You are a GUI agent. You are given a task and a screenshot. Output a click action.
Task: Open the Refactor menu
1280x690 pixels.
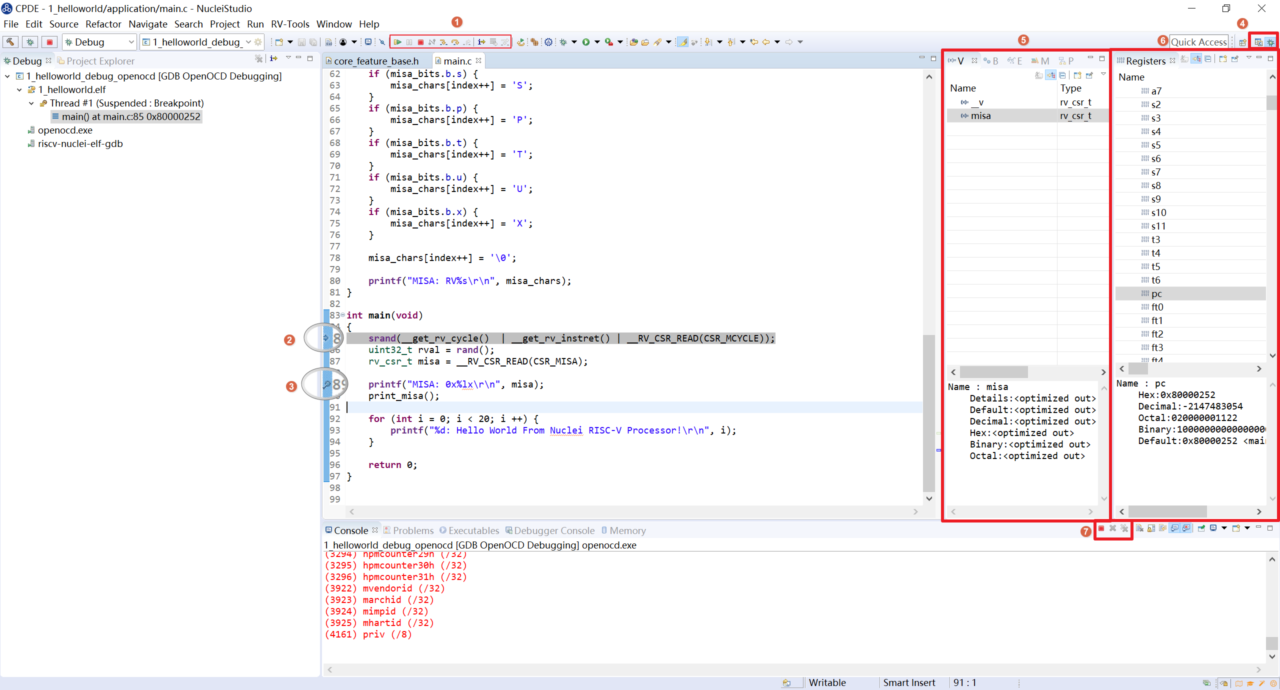click(104, 24)
